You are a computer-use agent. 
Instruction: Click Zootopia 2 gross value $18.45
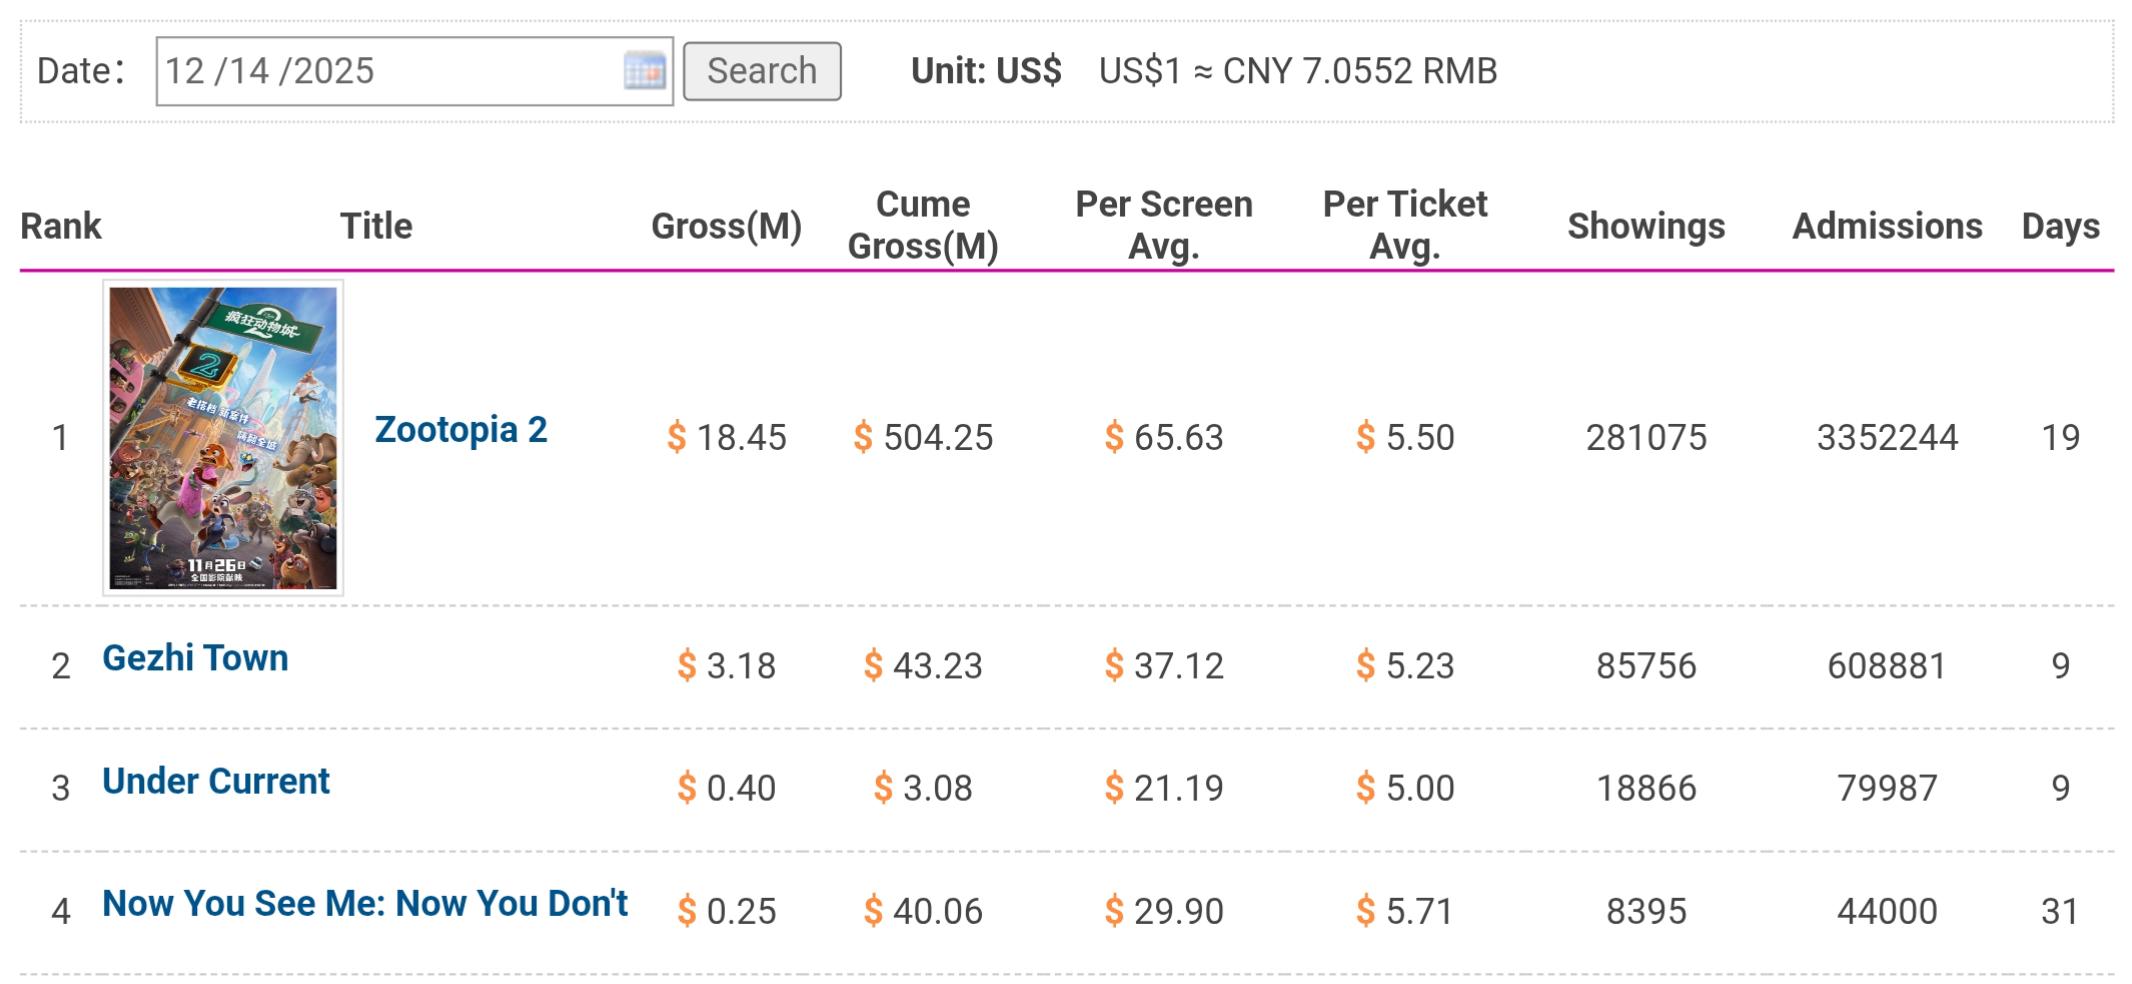tap(727, 438)
